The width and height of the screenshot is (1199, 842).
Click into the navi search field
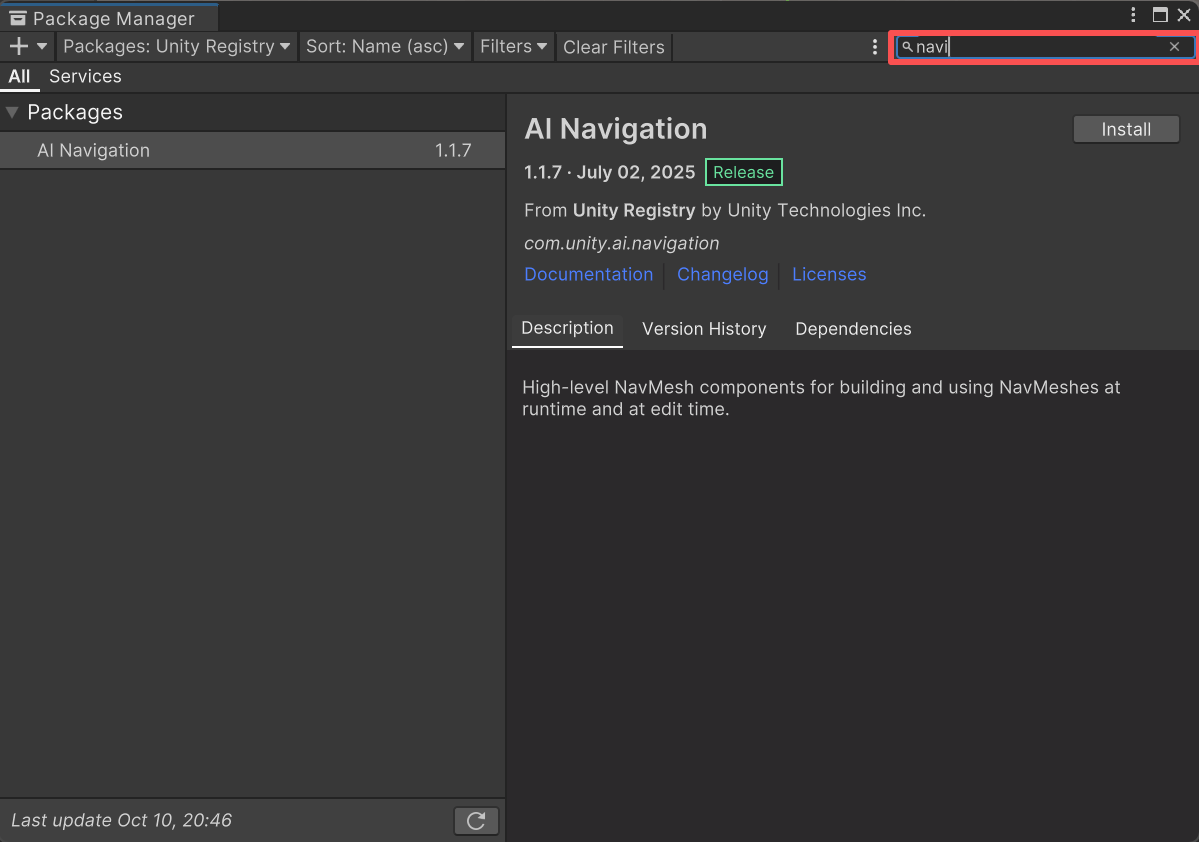coord(1044,47)
